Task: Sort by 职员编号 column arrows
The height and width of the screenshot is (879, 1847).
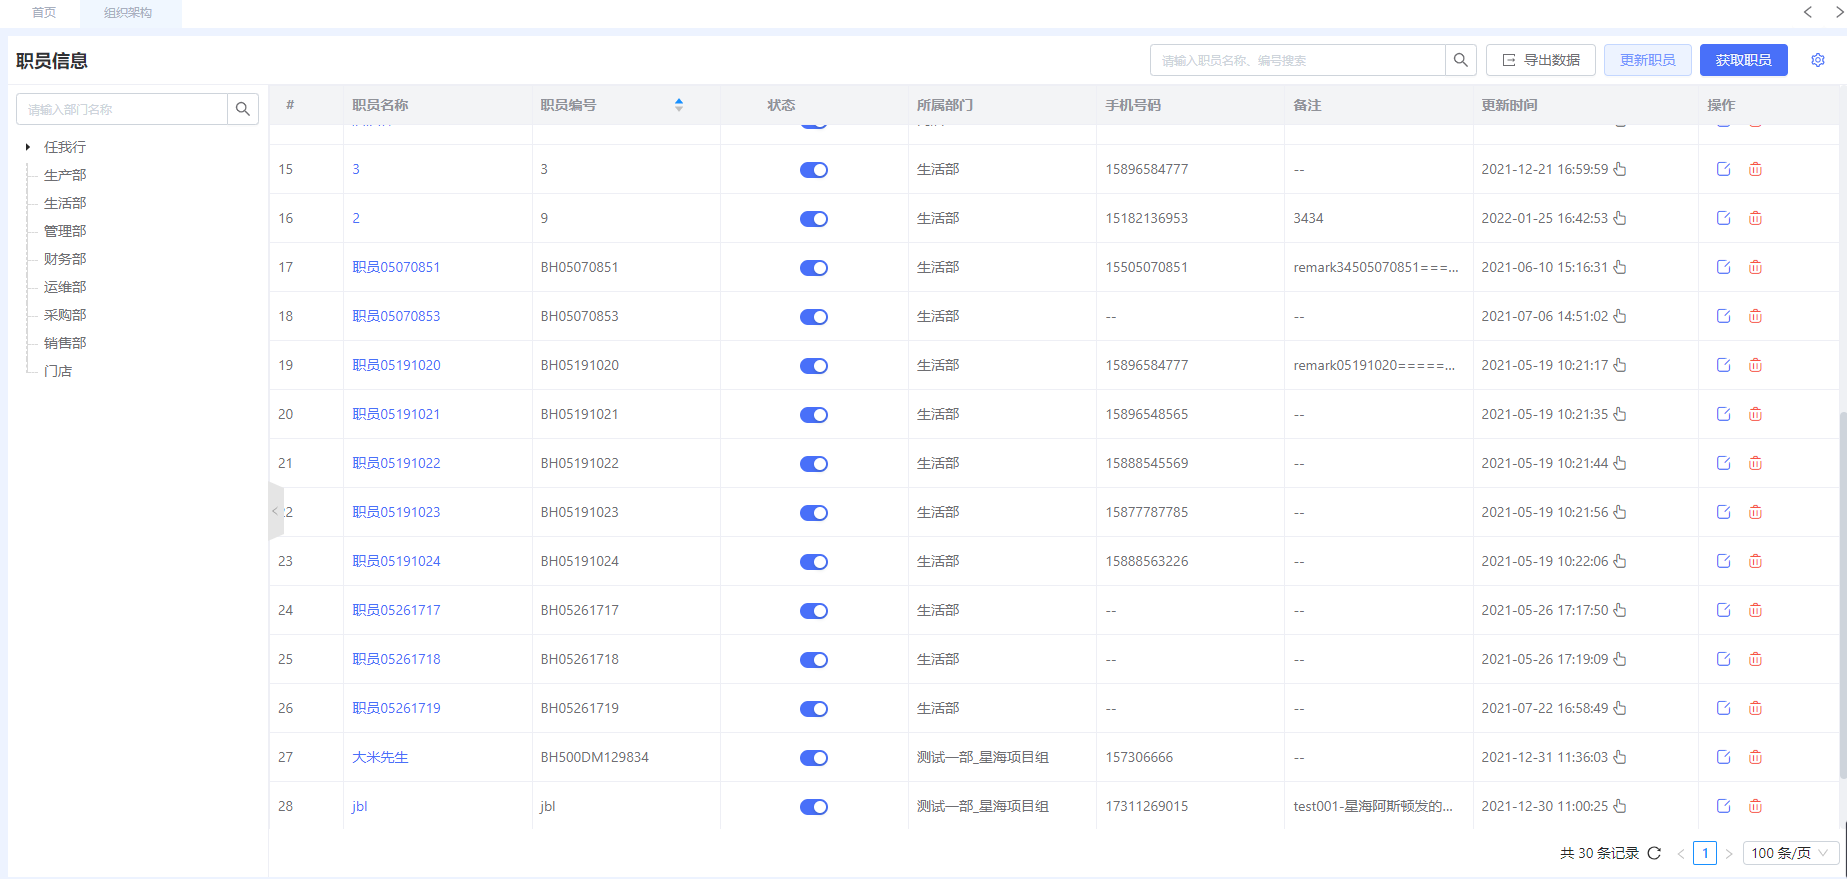Action: (679, 105)
